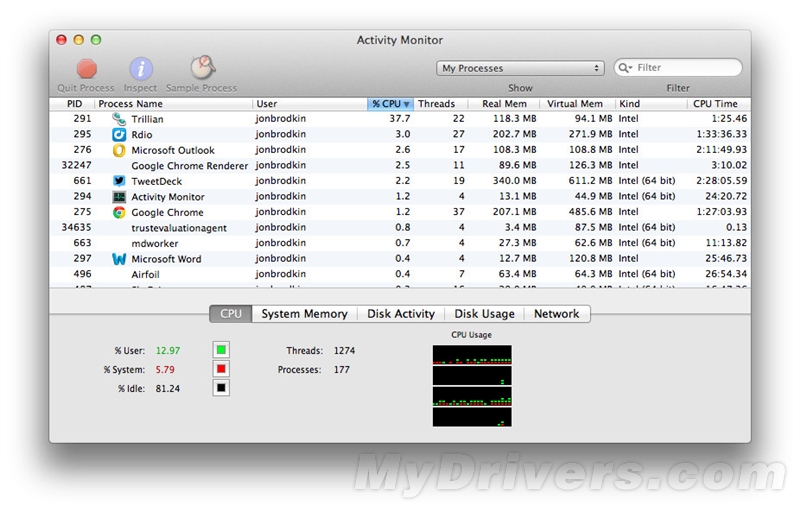Click Rdio's CPU time 1:33:36.33
800x511 pixels.
pyautogui.click(x=721, y=134)
